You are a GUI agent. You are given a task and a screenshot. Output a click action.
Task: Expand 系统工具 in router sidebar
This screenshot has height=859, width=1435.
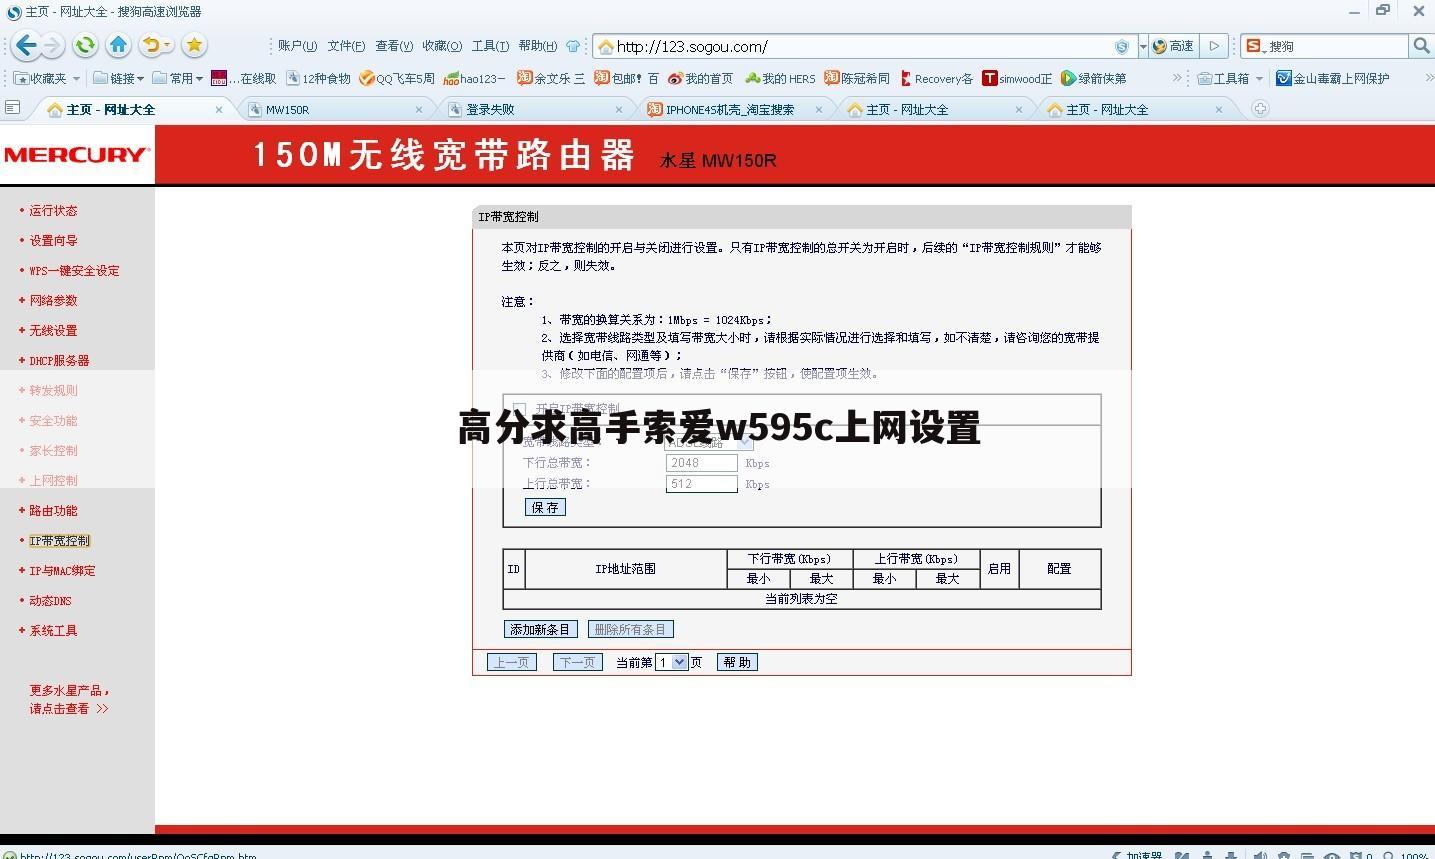[x=53, y=631]
